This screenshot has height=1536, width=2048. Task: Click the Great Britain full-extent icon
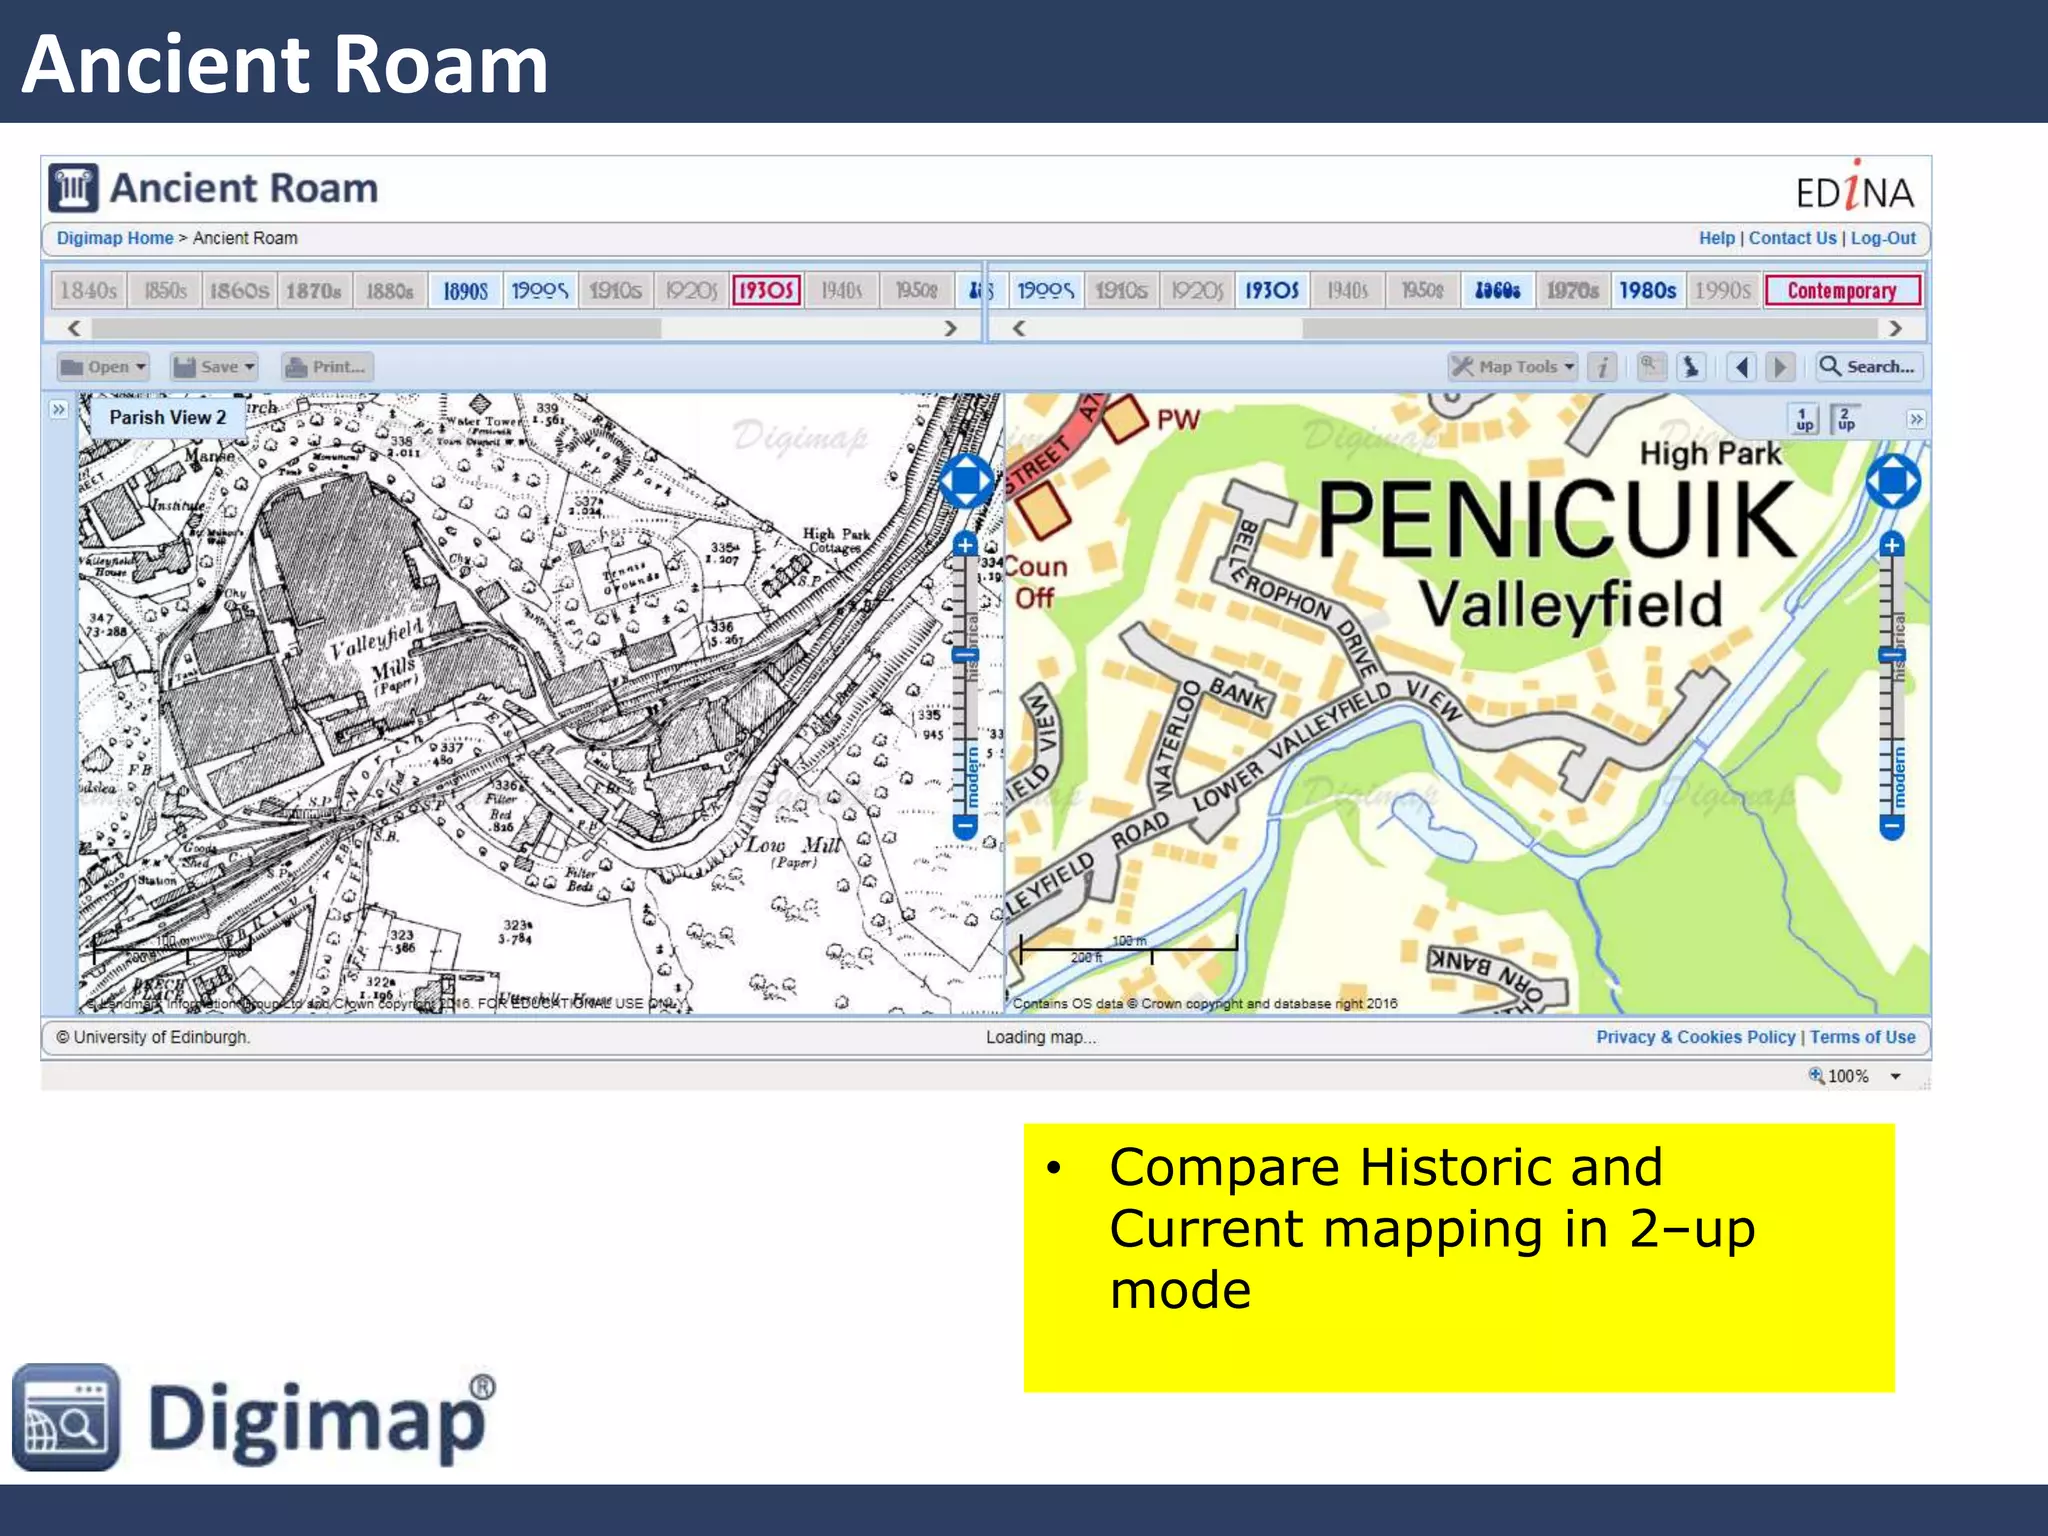[1691, 367]
